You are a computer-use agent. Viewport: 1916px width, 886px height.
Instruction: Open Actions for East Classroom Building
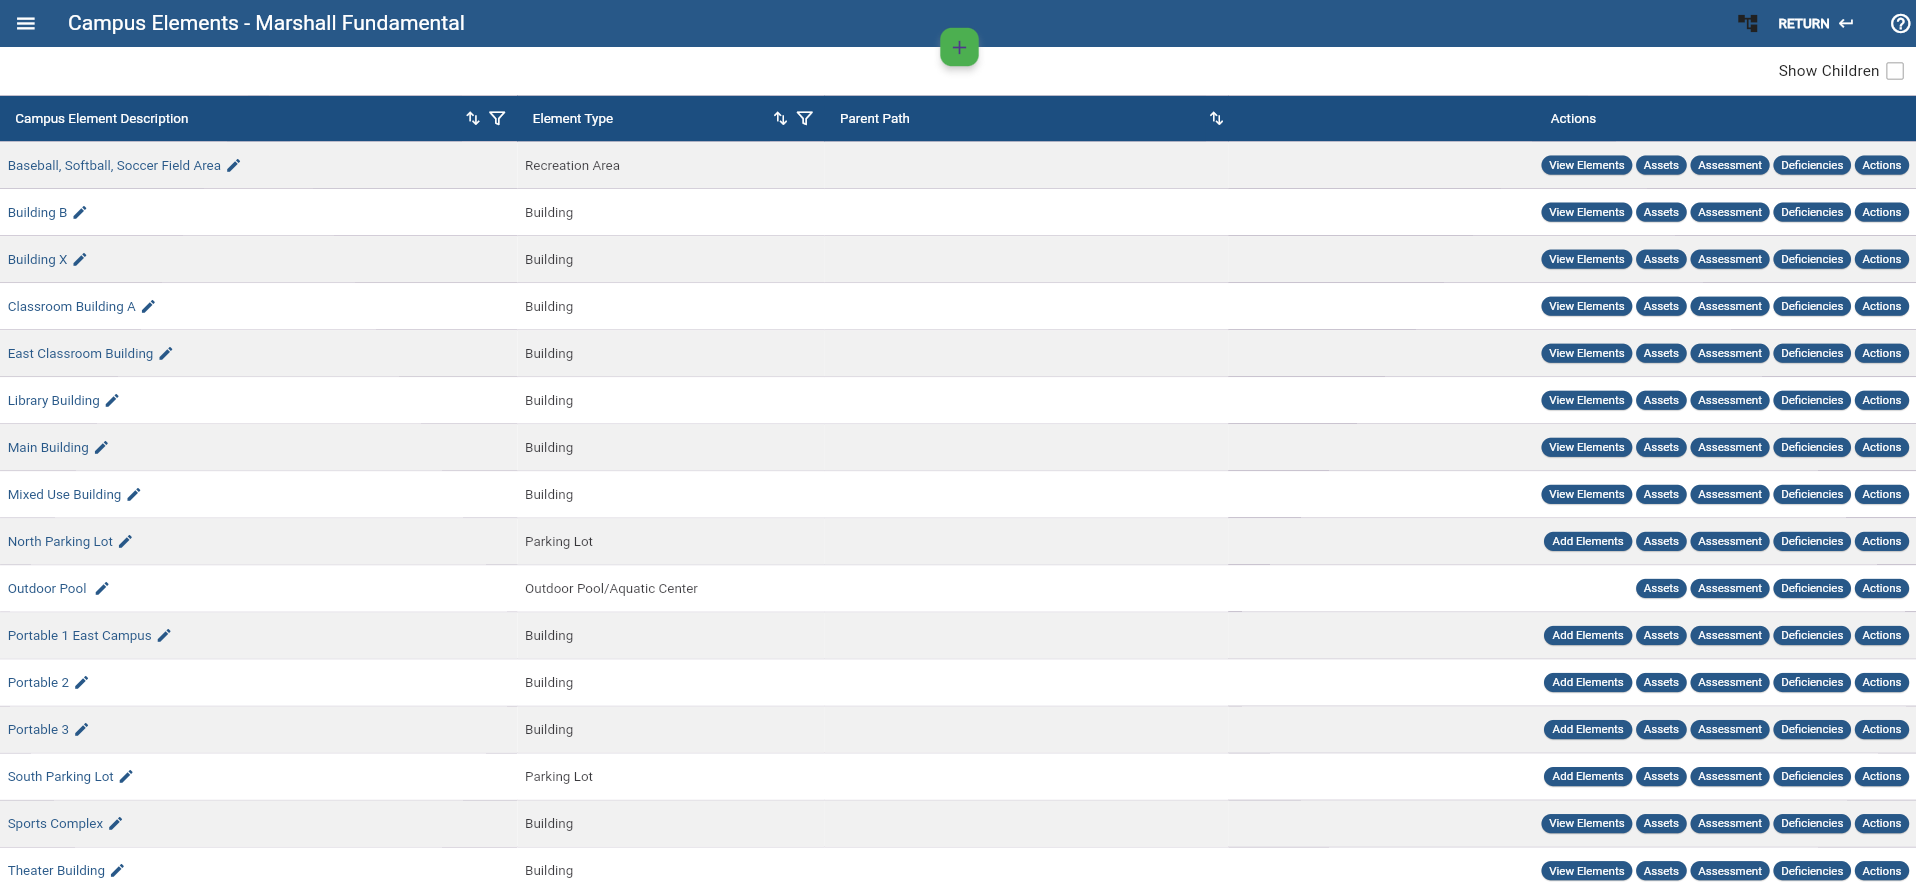[x=1881, y=353]
